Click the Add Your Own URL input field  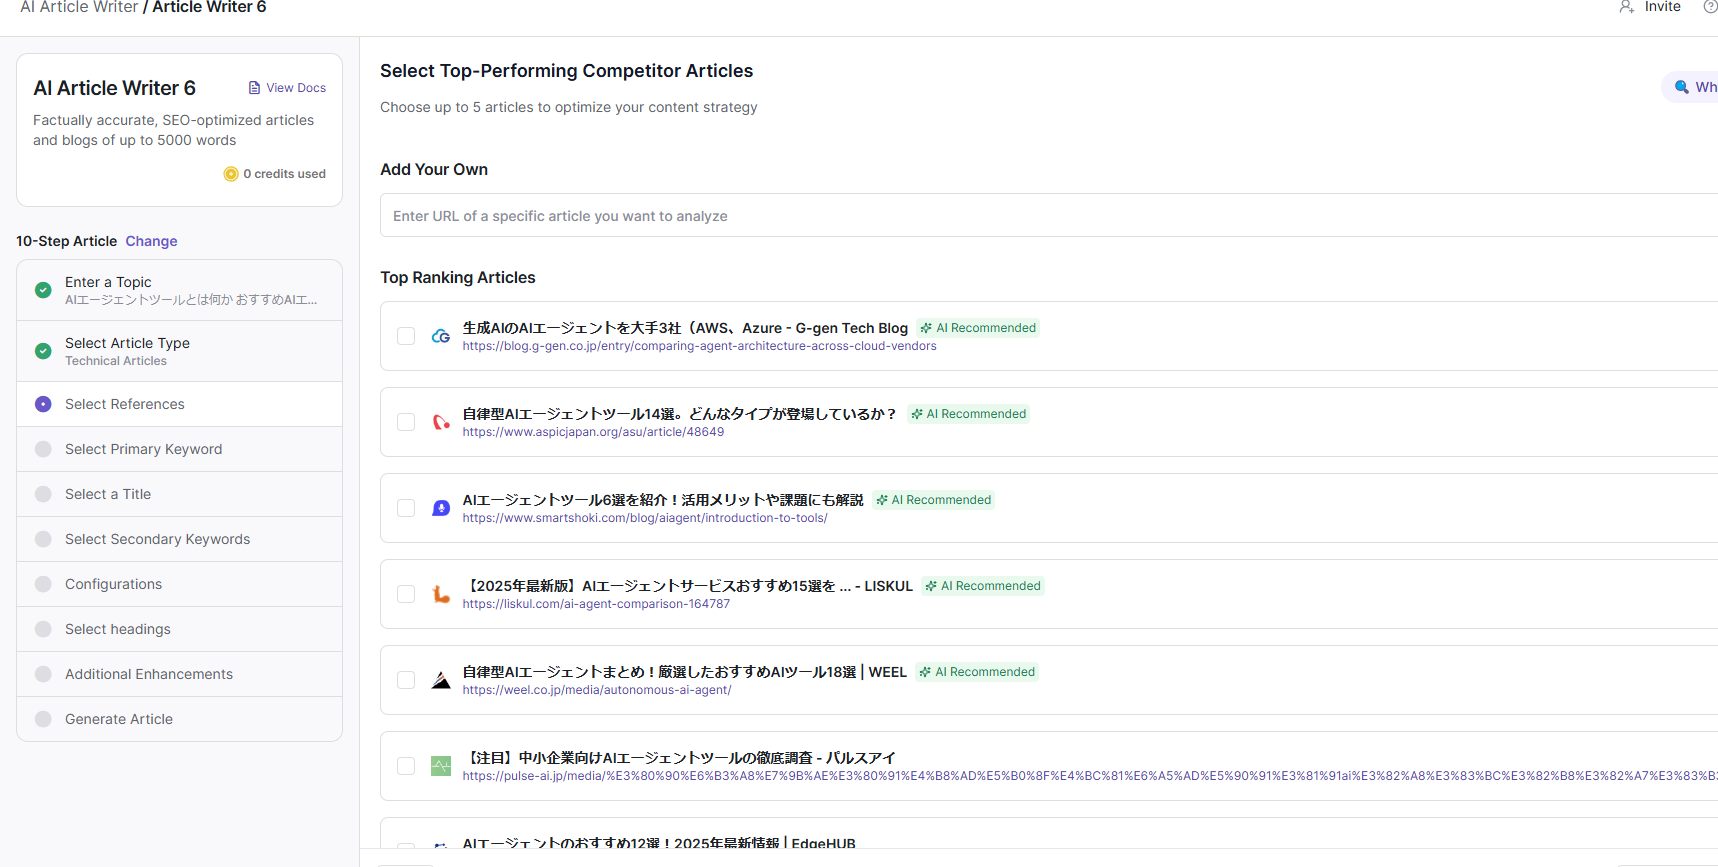coord(1049,215)
